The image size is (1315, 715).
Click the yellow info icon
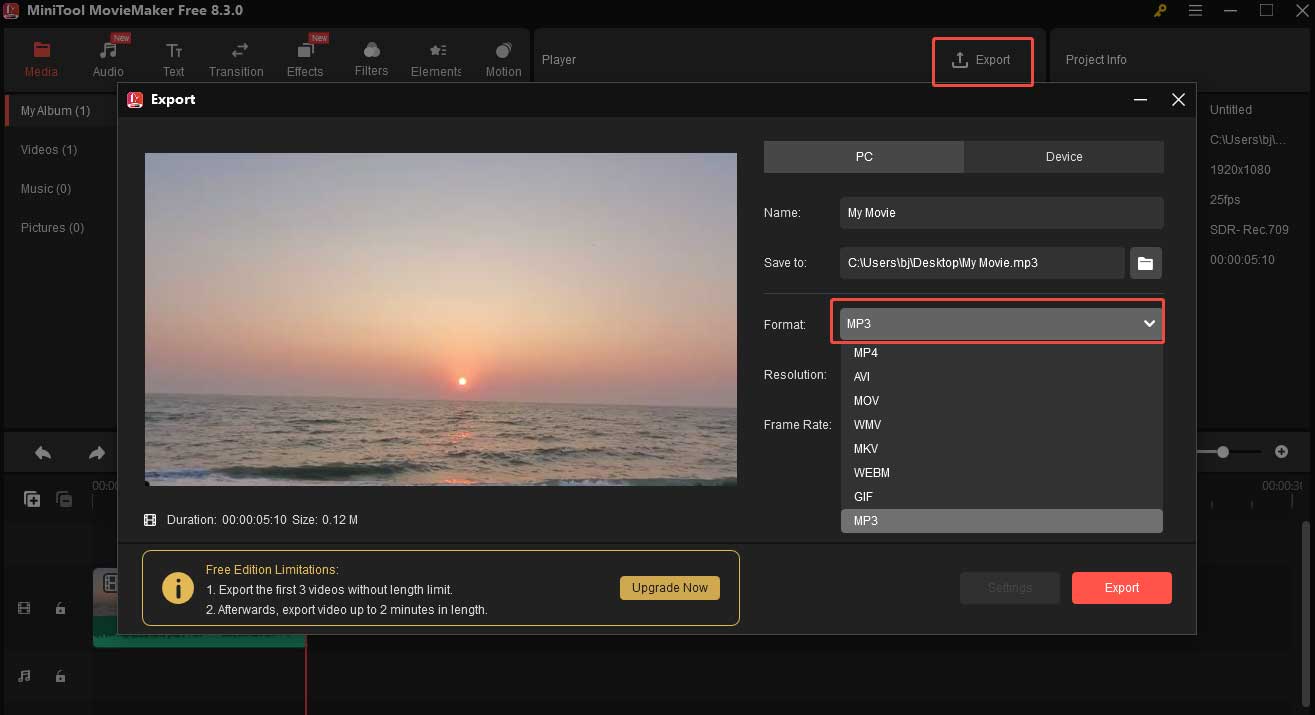(177, 588)
